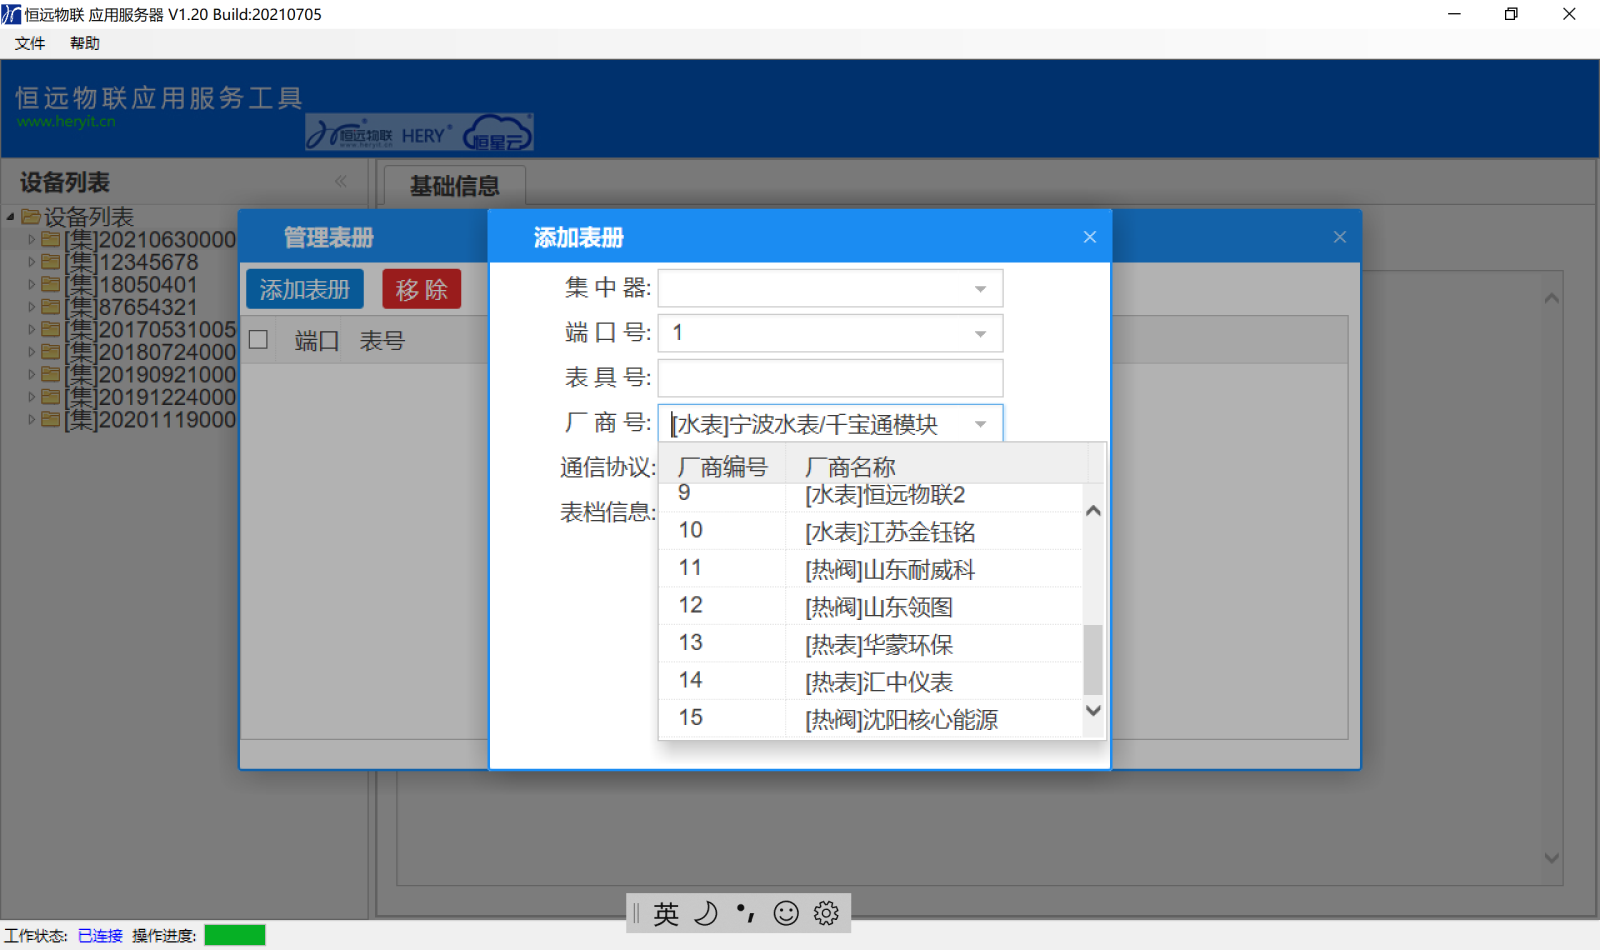Collapse the 设备列表 panel with double chevron
Viewport: 1600px width, 950px height.
[341, 181]
